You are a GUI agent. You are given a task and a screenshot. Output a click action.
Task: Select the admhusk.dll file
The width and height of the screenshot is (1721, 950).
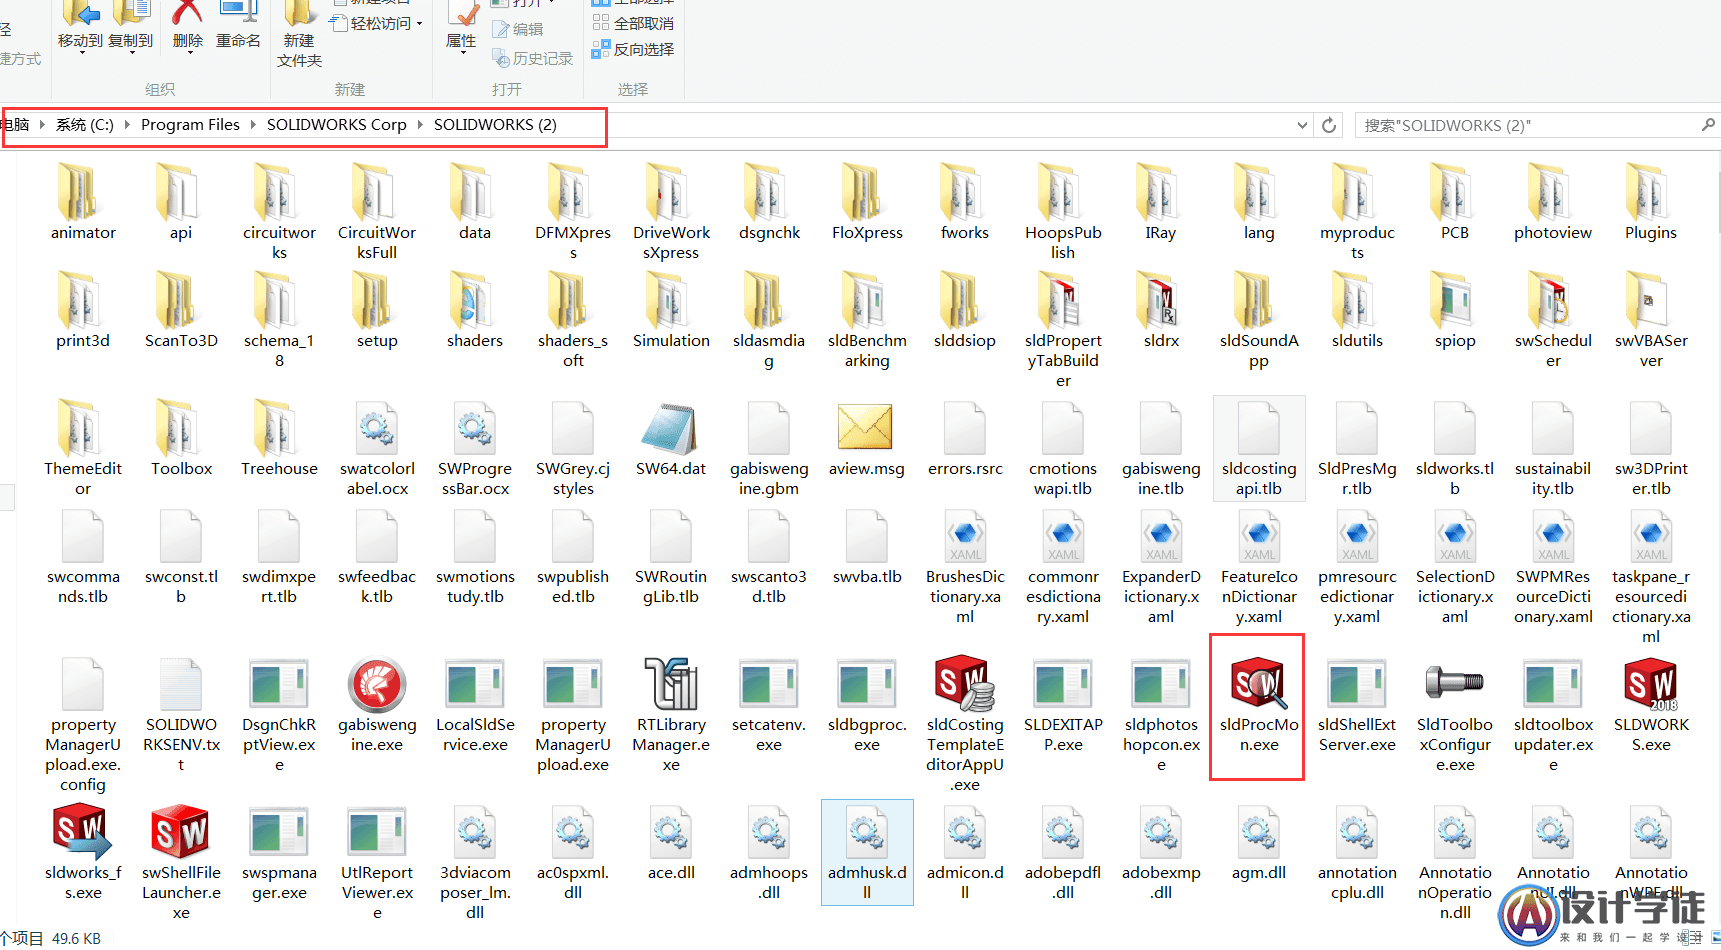[x=866, y=852]
